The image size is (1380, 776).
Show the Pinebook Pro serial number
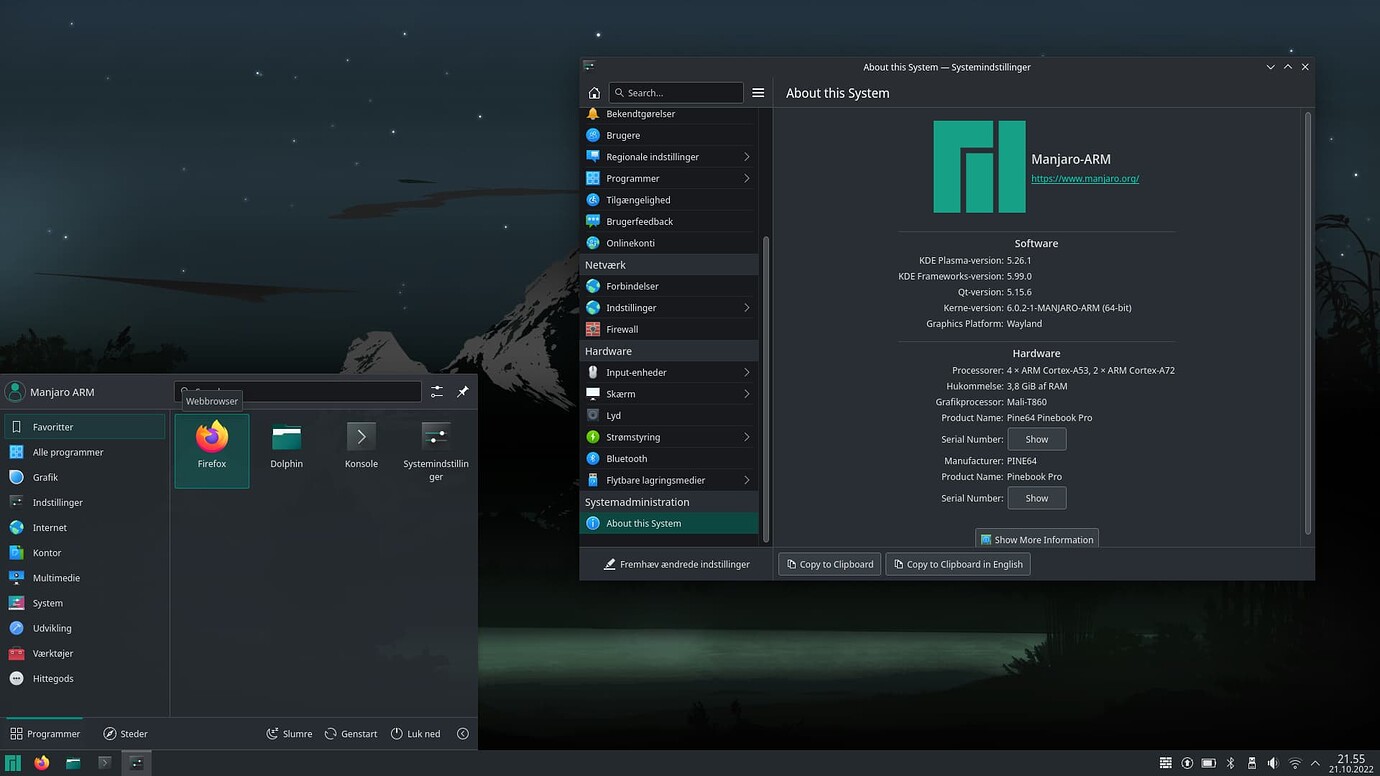[x=1036, y=497]
